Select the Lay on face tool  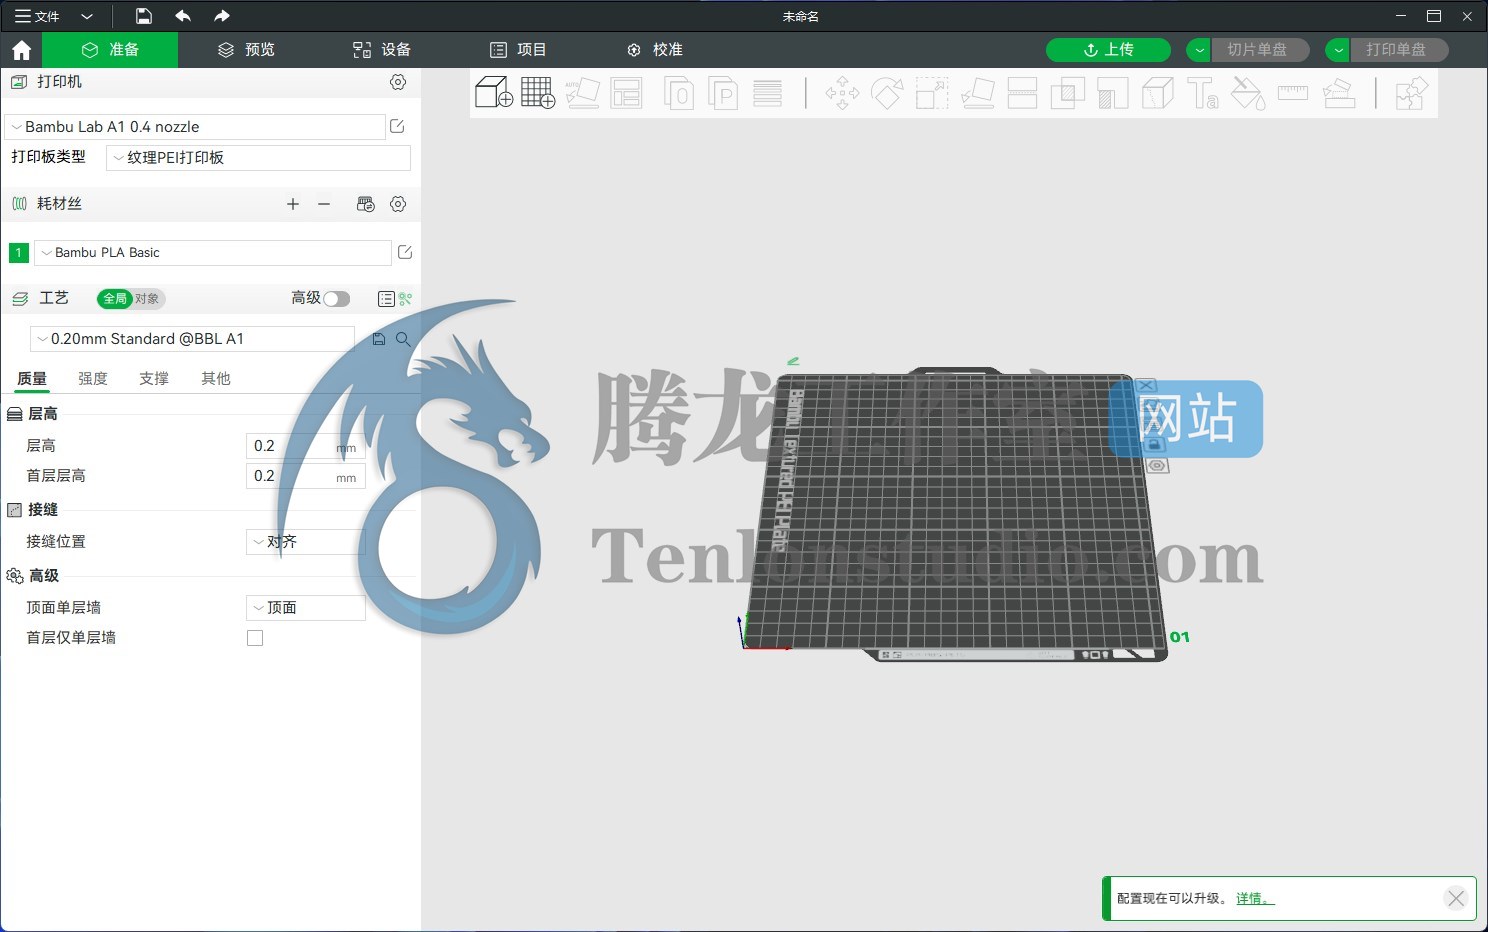[x=977, y=93]
